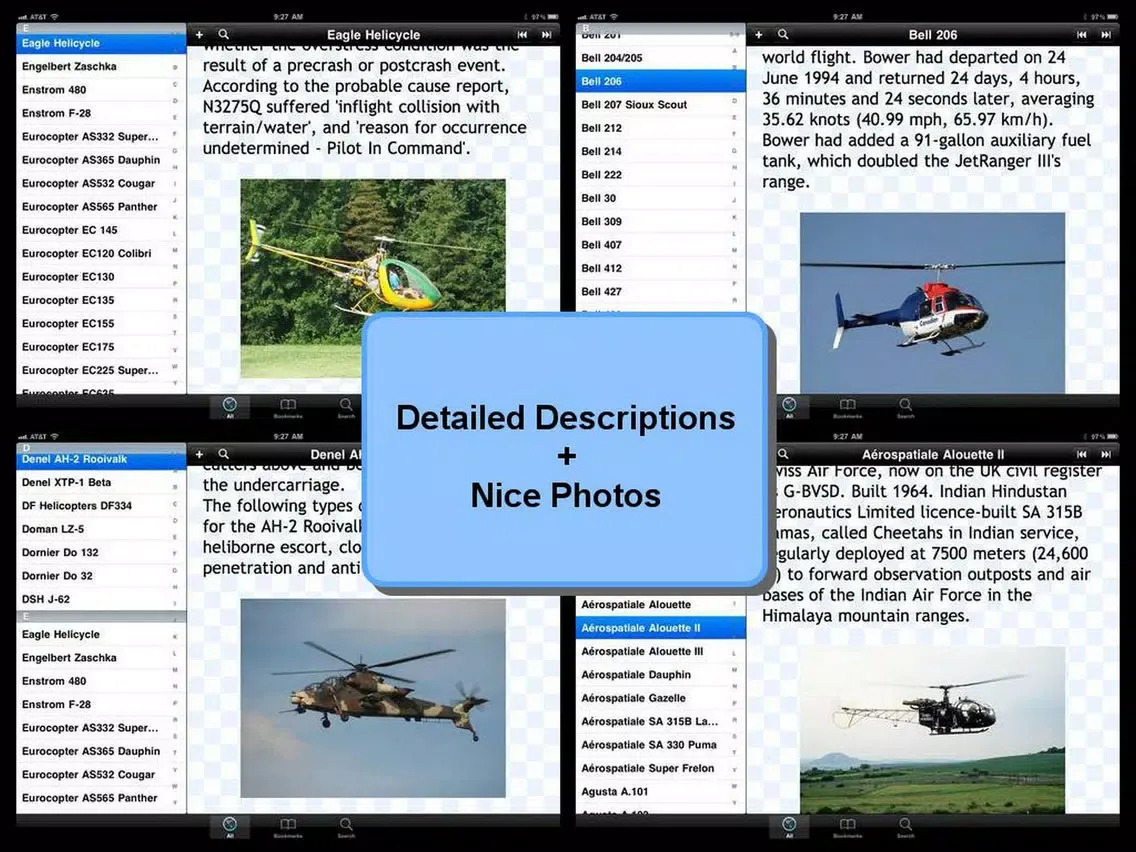Tap the camouflaged Rooivalk helicopter photo
The width and height of the screenshot is (1136, 852).
point(373,698)
